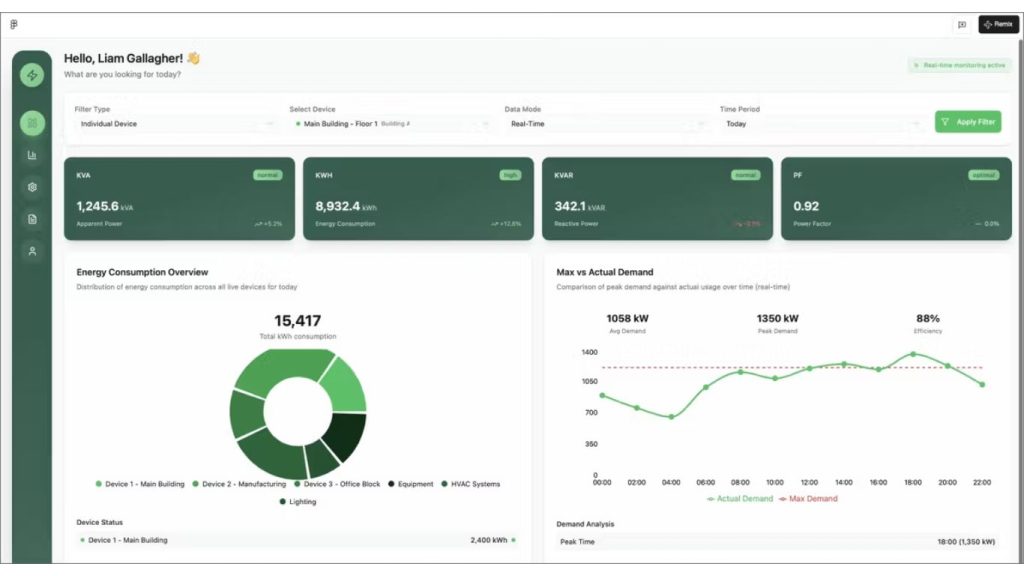Open settings via the sidebar gear icon
Viewport: 1024px width, 576px height.
[x=32, y=187]
